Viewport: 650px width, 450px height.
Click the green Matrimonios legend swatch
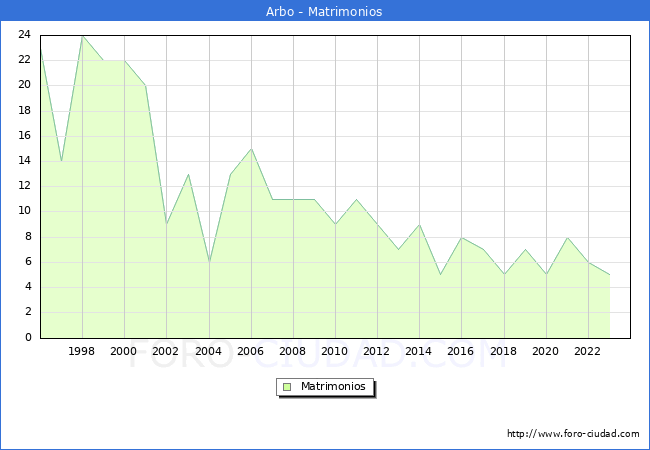[x=287, y=387]
